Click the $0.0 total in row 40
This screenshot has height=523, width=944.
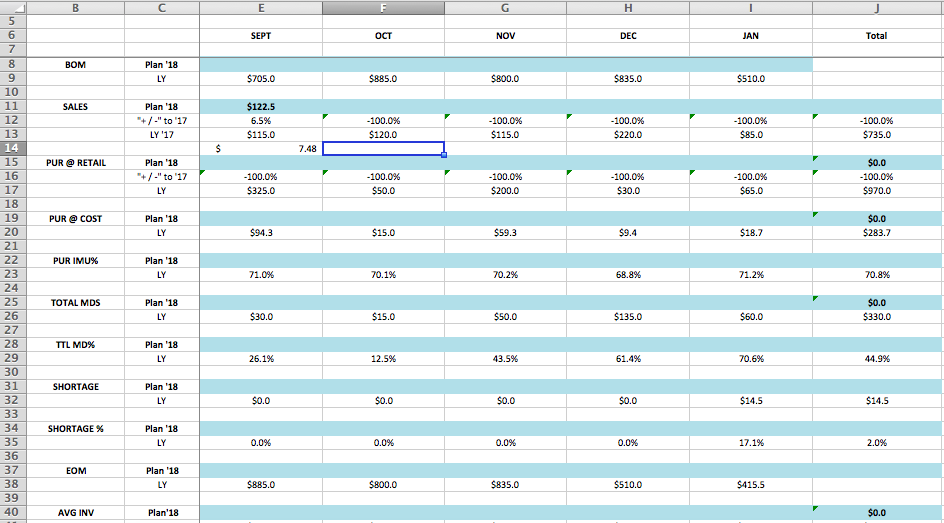point(878,512)
